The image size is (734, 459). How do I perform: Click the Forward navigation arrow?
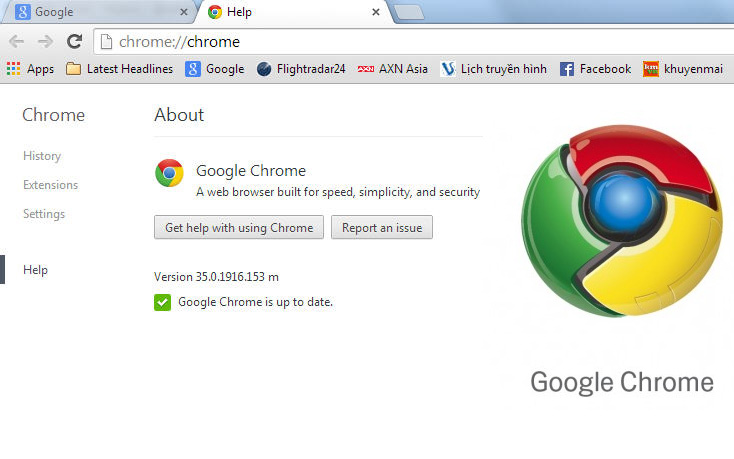tap(45, 42)
